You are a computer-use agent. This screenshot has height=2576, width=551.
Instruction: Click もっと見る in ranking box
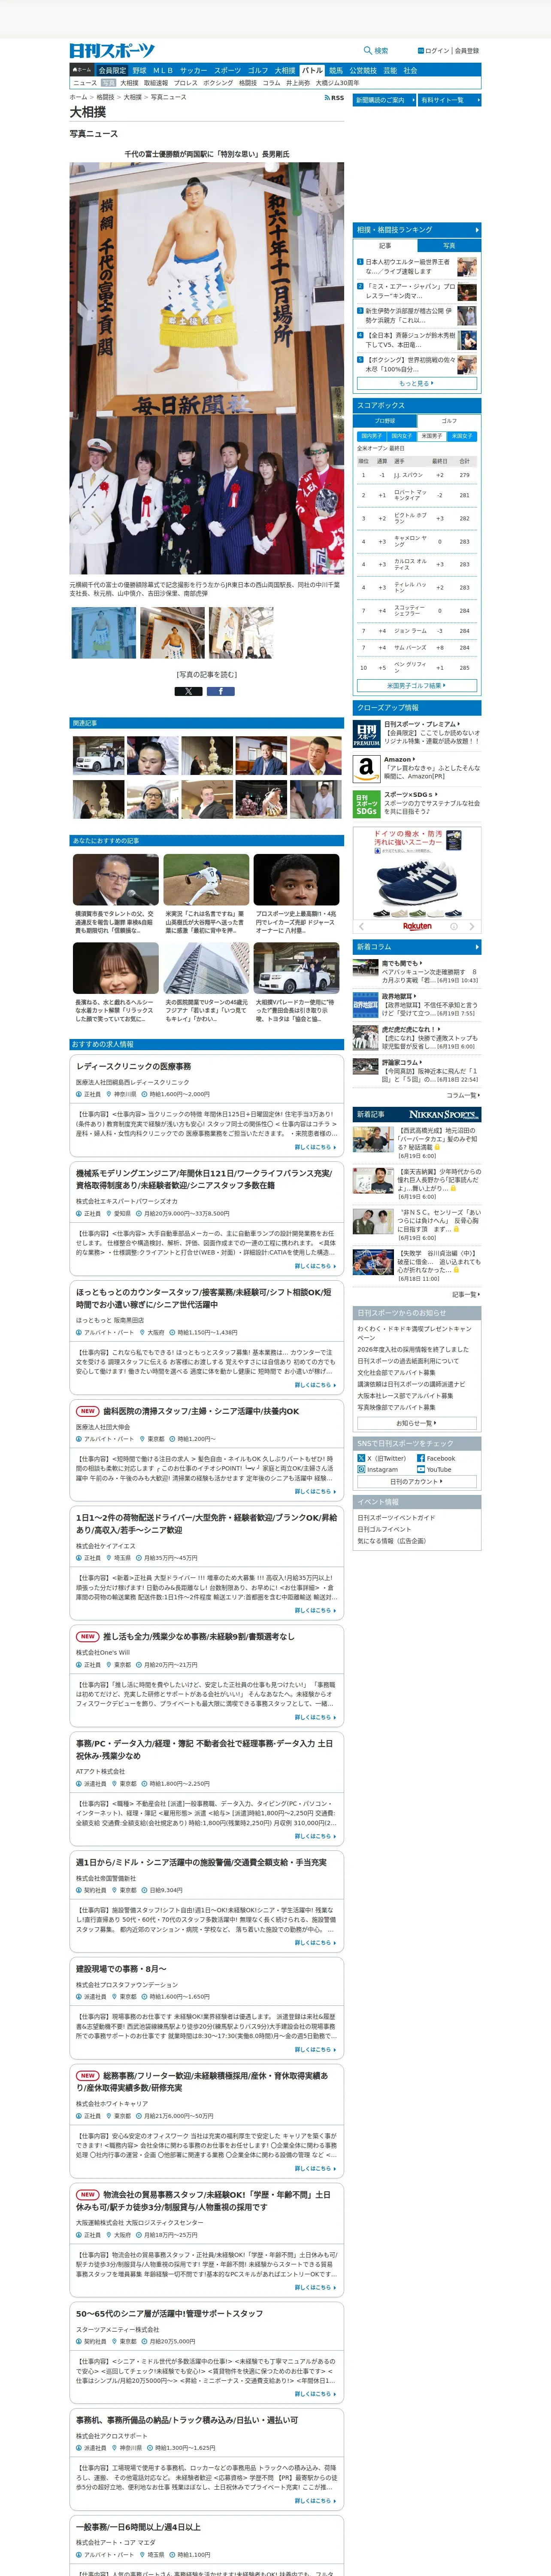[417, 383]
